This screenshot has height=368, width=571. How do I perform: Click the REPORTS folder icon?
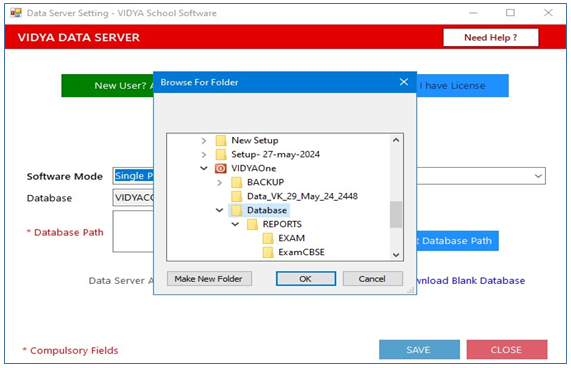coord(252,224)
